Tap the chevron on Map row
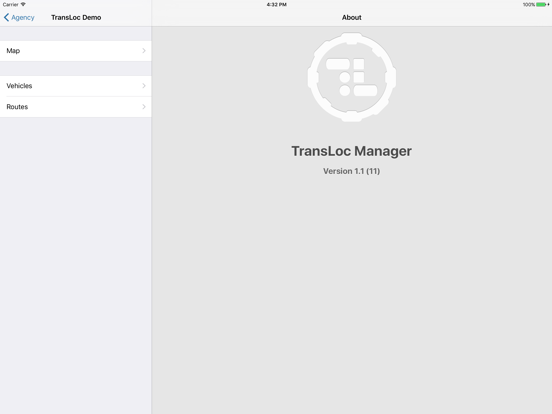552x414 pixels. (x=144, y=51)
